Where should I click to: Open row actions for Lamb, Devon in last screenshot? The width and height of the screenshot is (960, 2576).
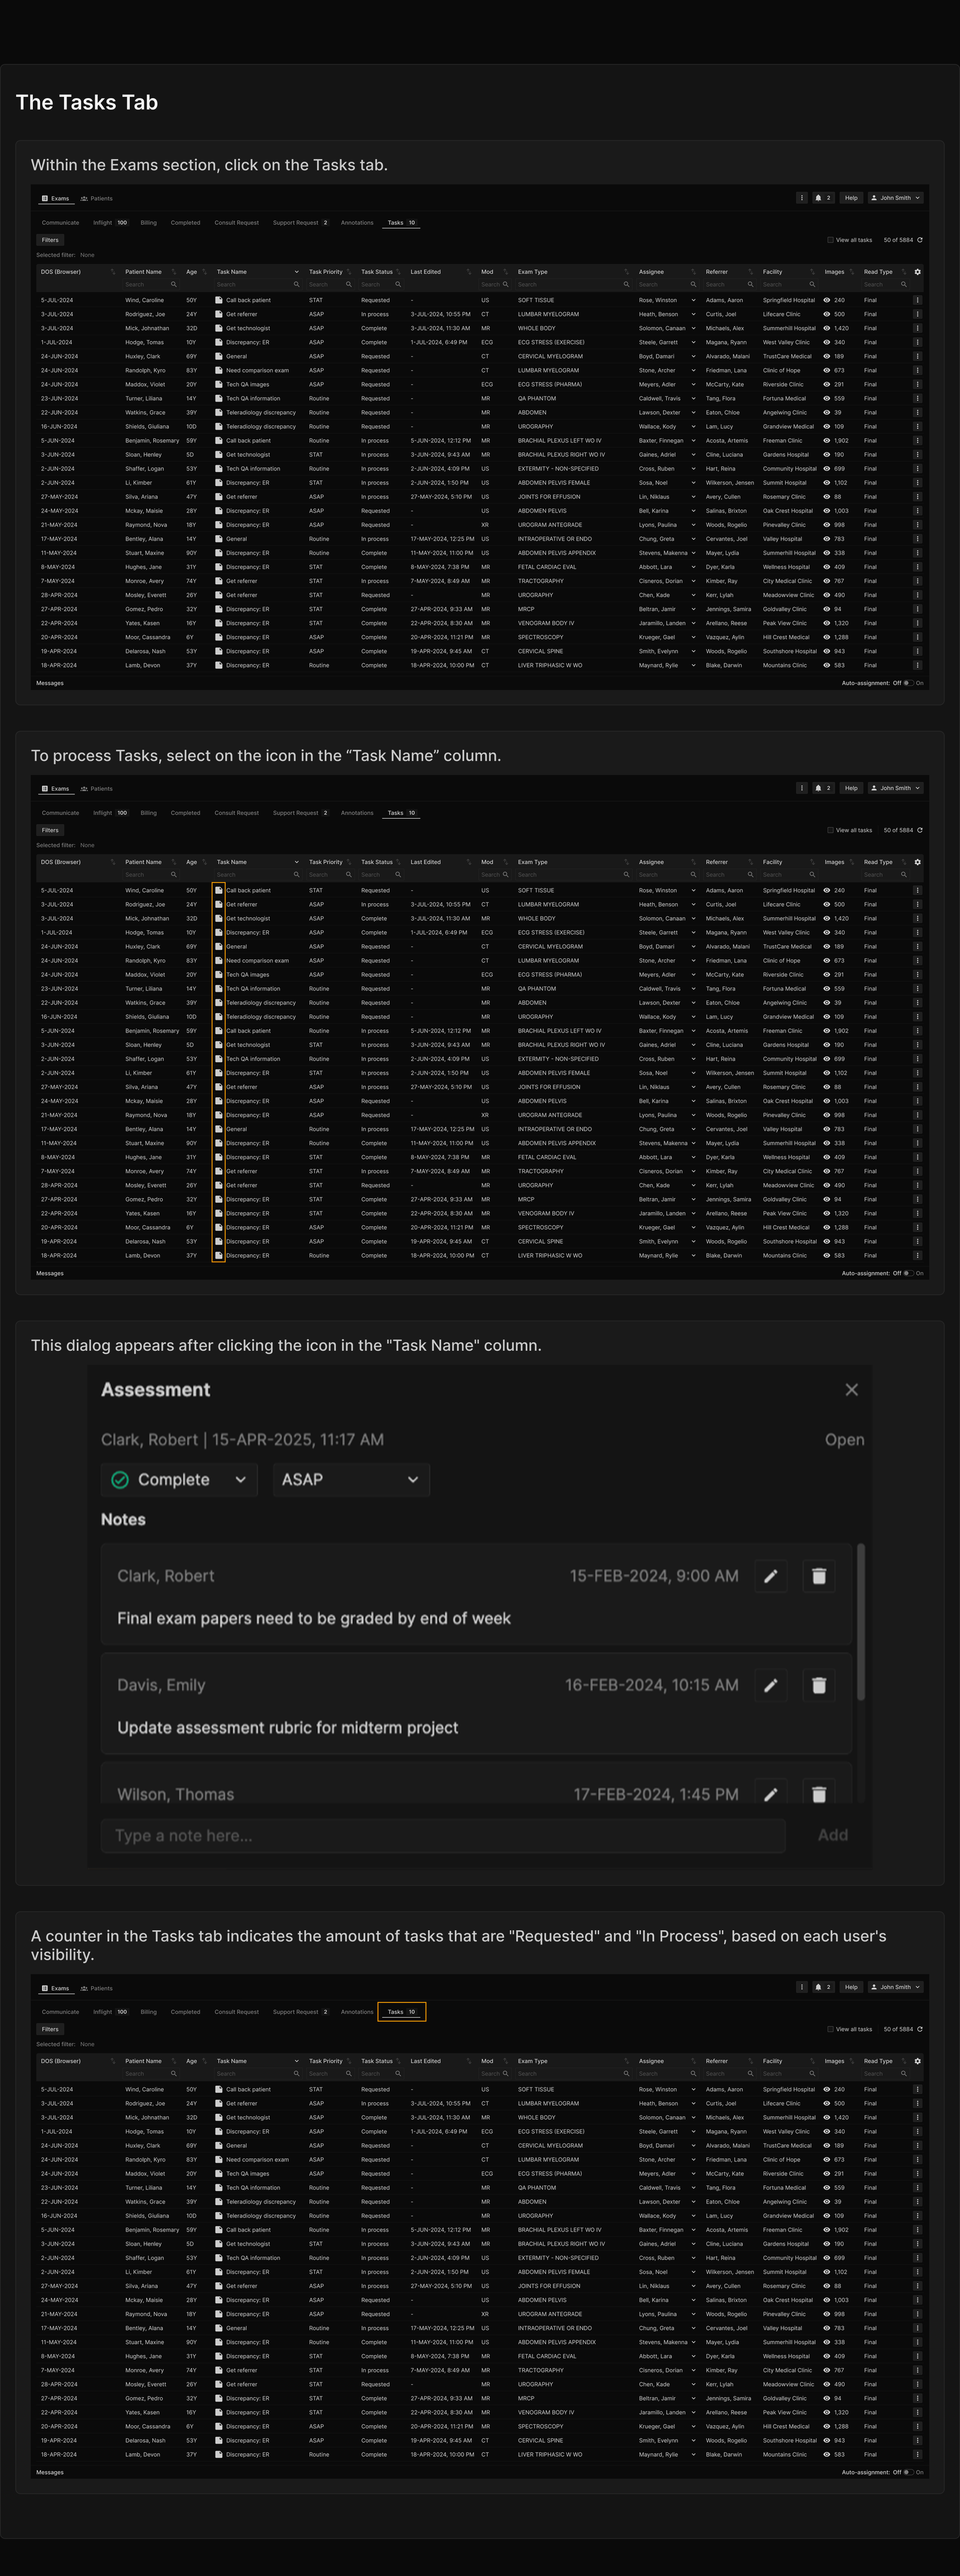918,2454
